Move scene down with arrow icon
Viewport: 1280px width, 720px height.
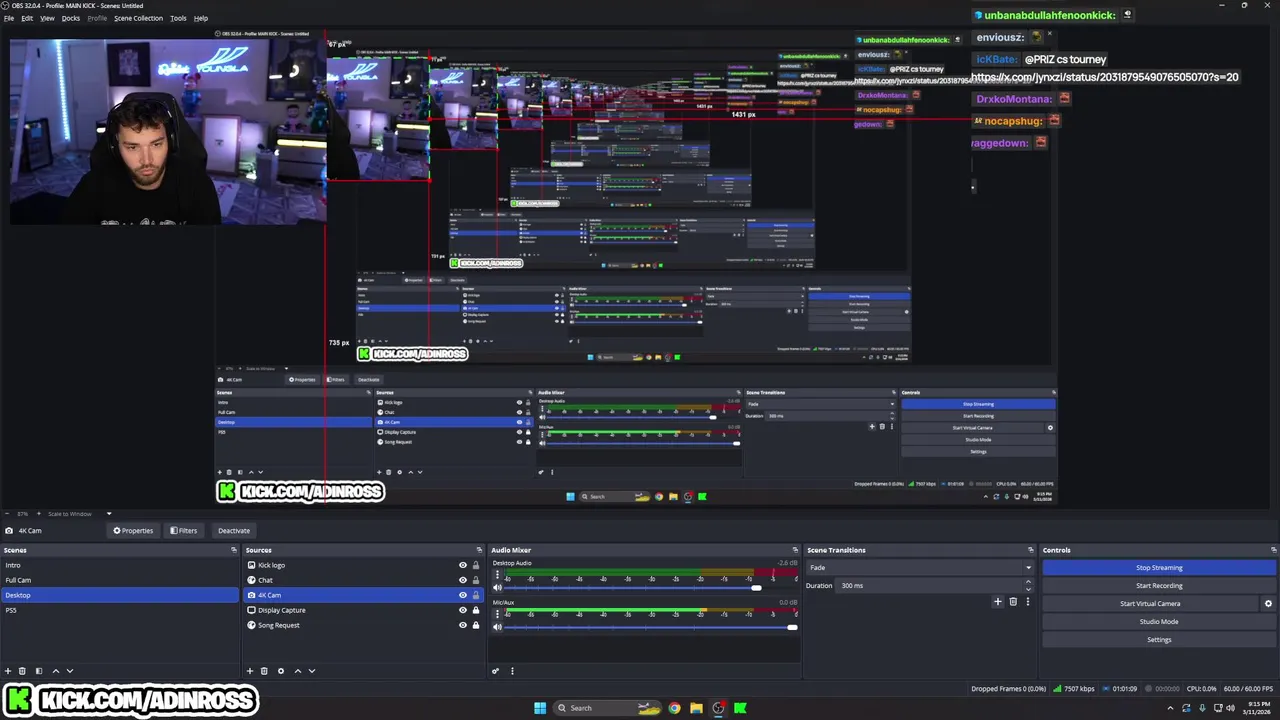(69, 671)
